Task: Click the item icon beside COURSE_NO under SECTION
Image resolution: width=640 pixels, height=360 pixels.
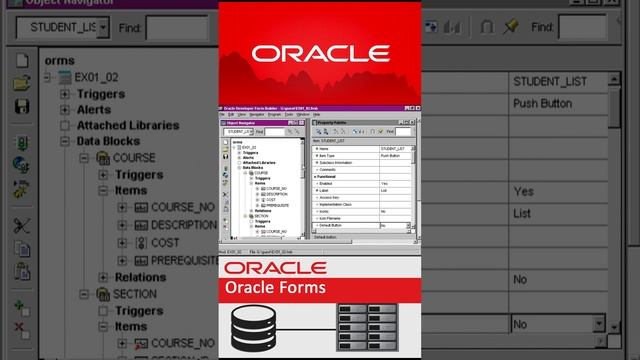Action: click(141, 344)
